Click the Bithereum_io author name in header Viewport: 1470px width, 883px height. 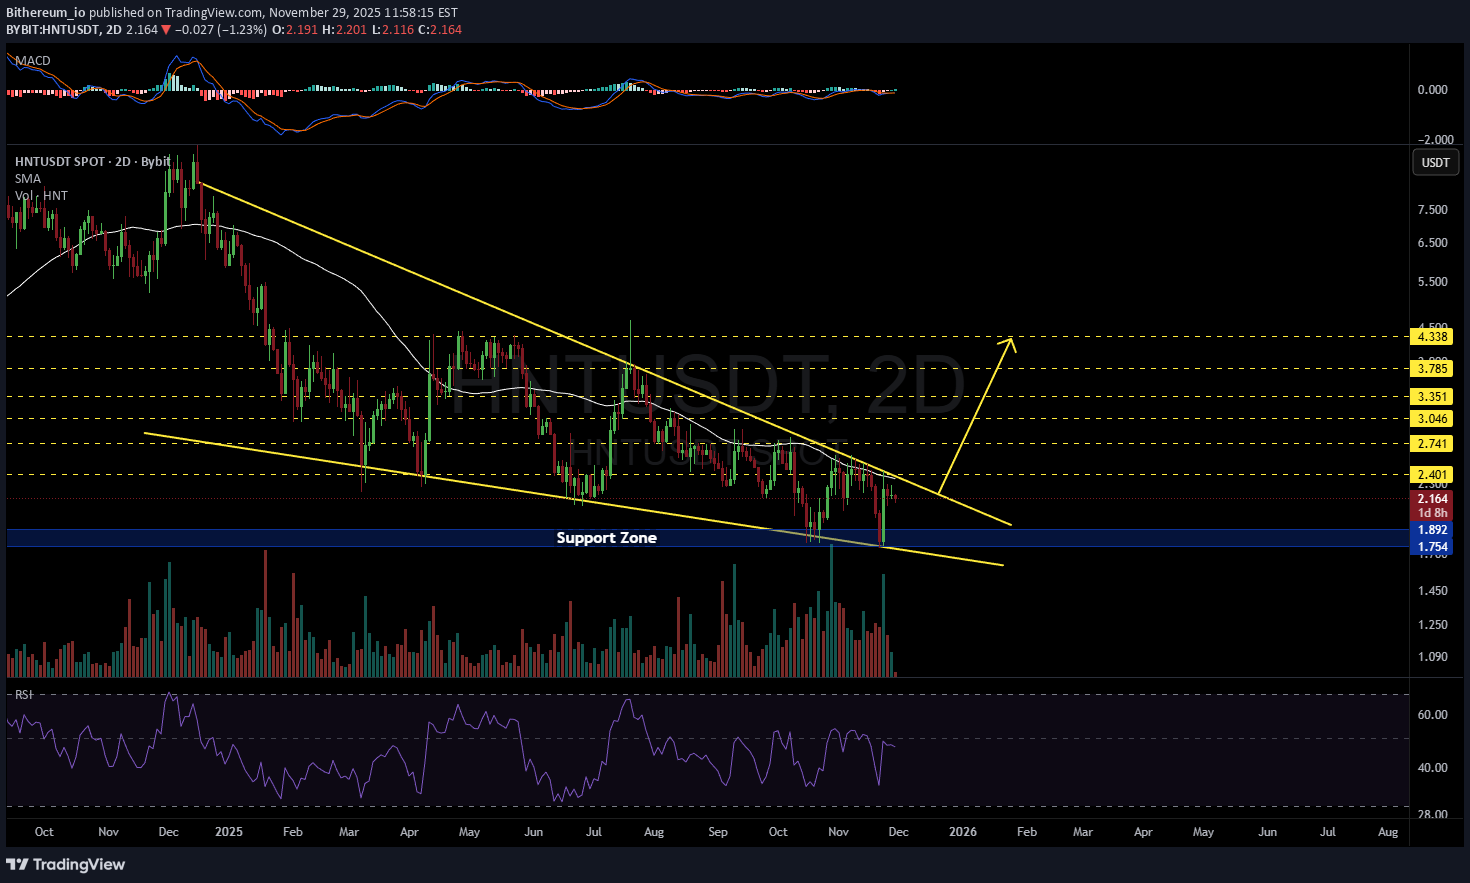(x=45, y=13)
